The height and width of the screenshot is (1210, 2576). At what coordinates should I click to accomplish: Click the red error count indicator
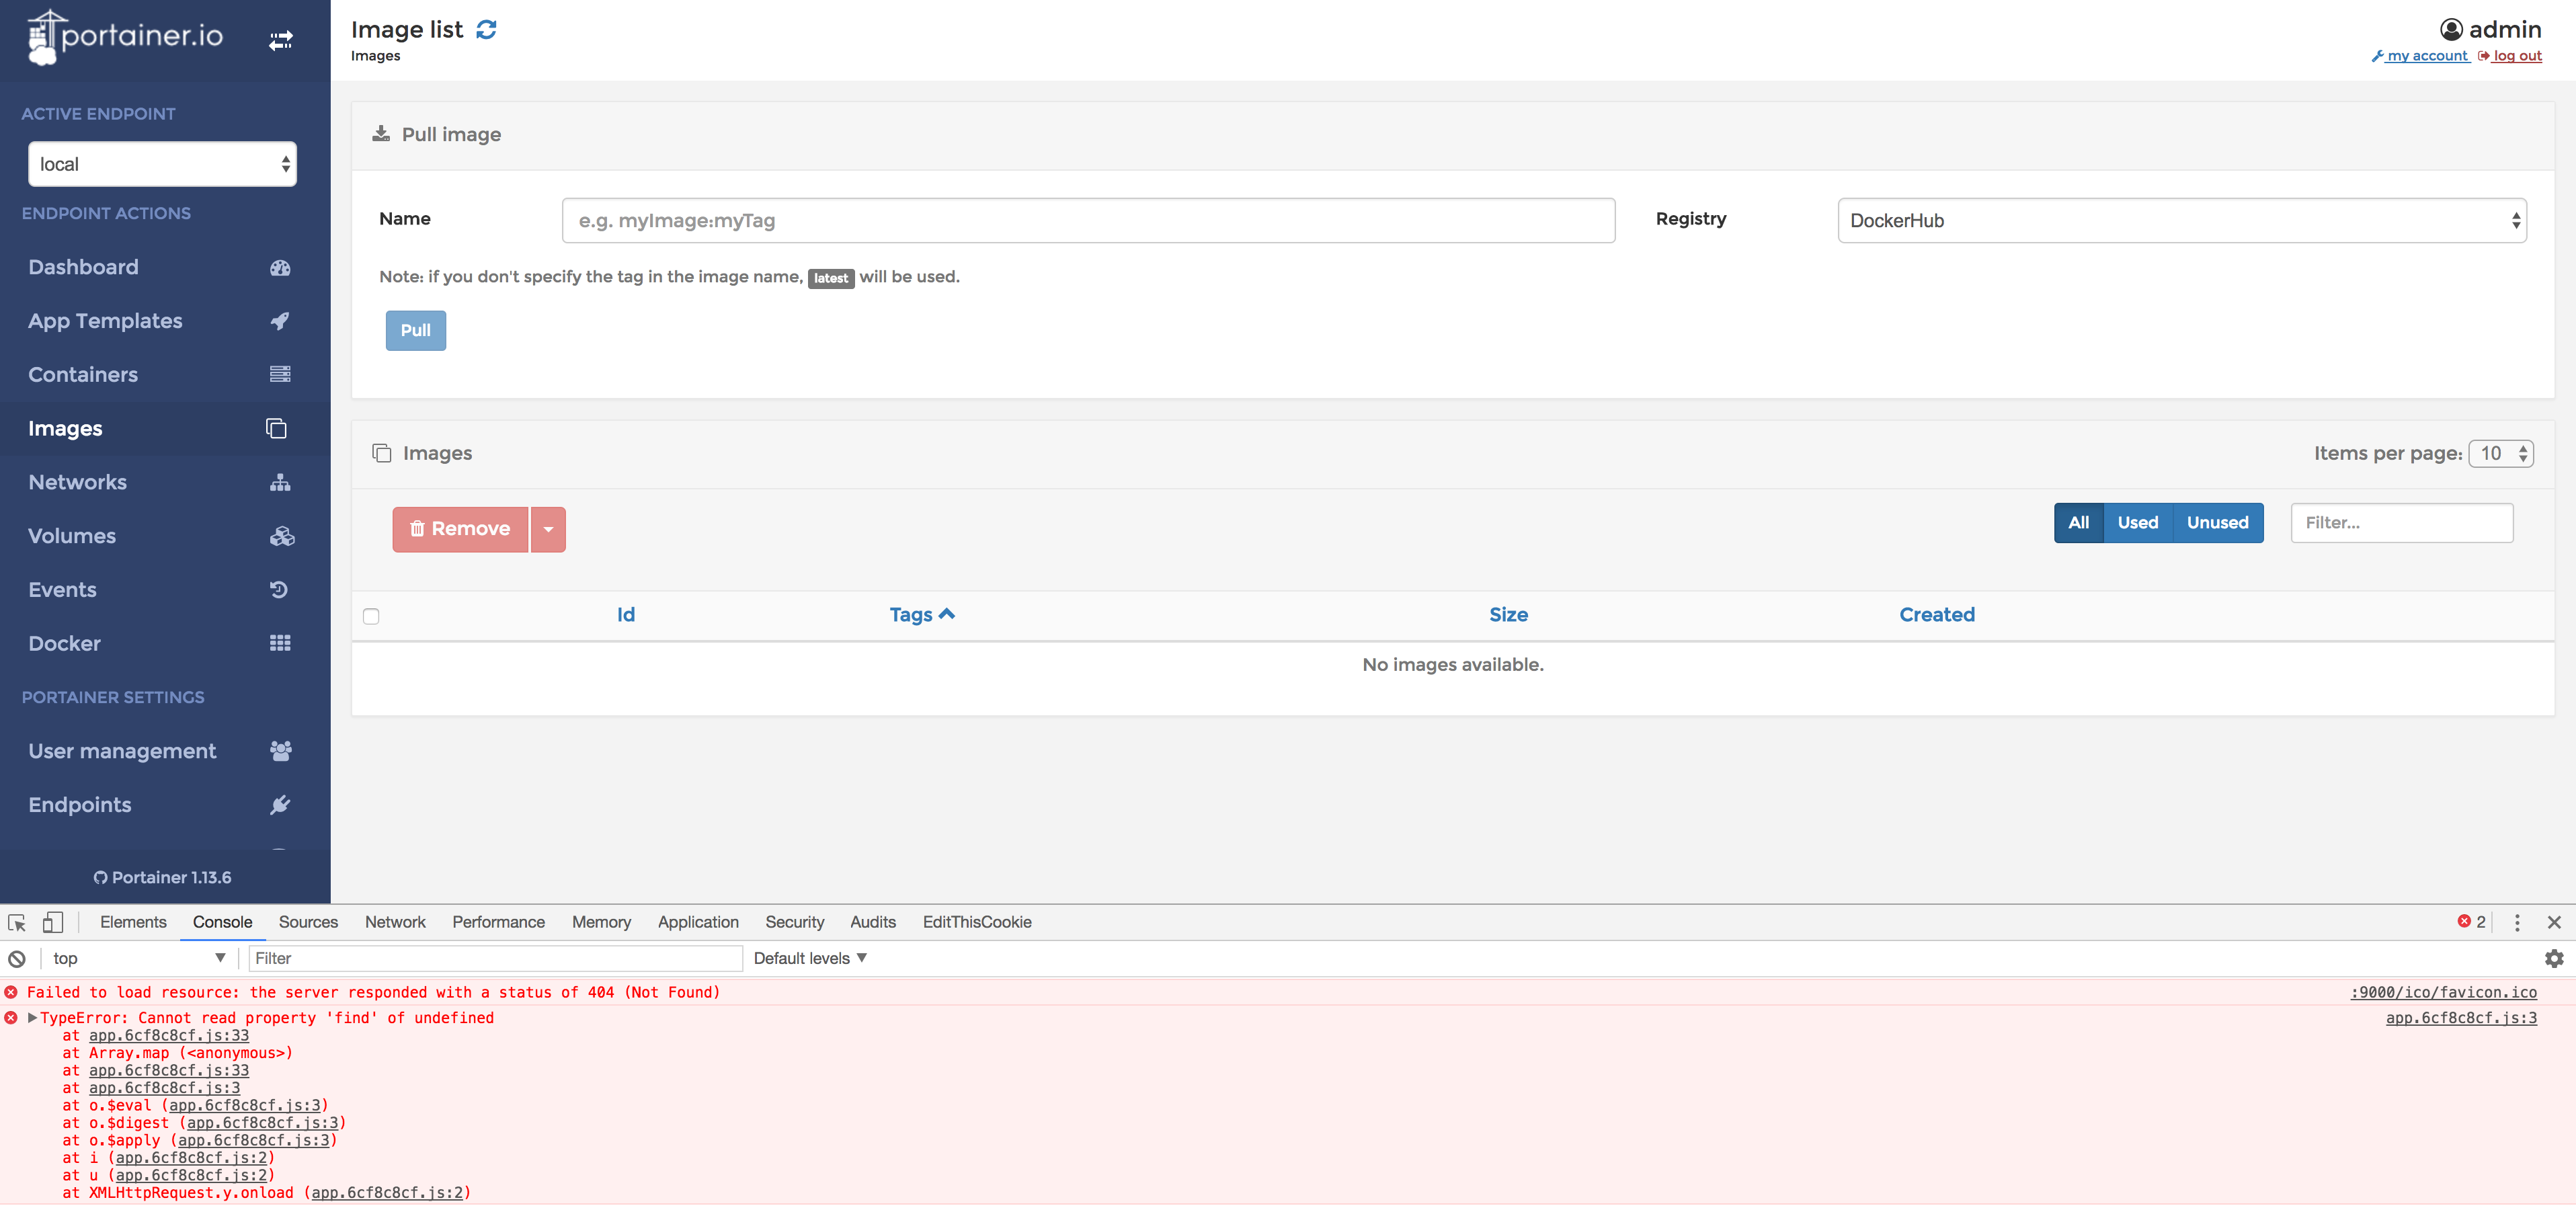point(2471,922)
